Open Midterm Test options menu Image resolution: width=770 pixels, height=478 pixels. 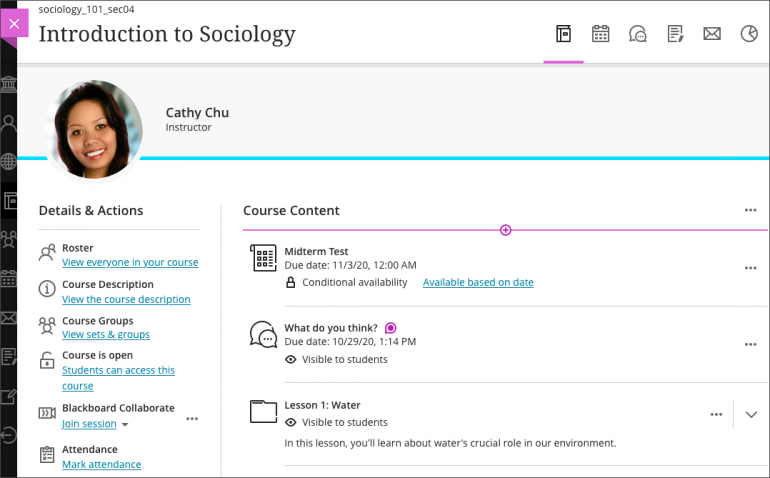[x=750, y=268]
